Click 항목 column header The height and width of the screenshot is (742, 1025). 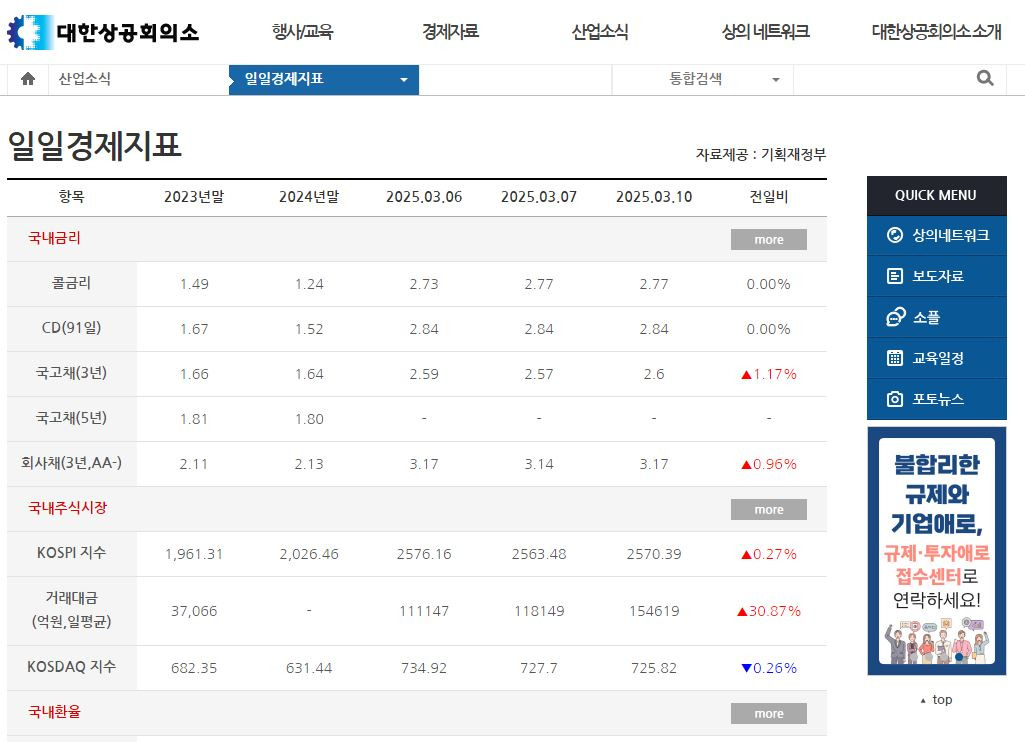(71, 197)
